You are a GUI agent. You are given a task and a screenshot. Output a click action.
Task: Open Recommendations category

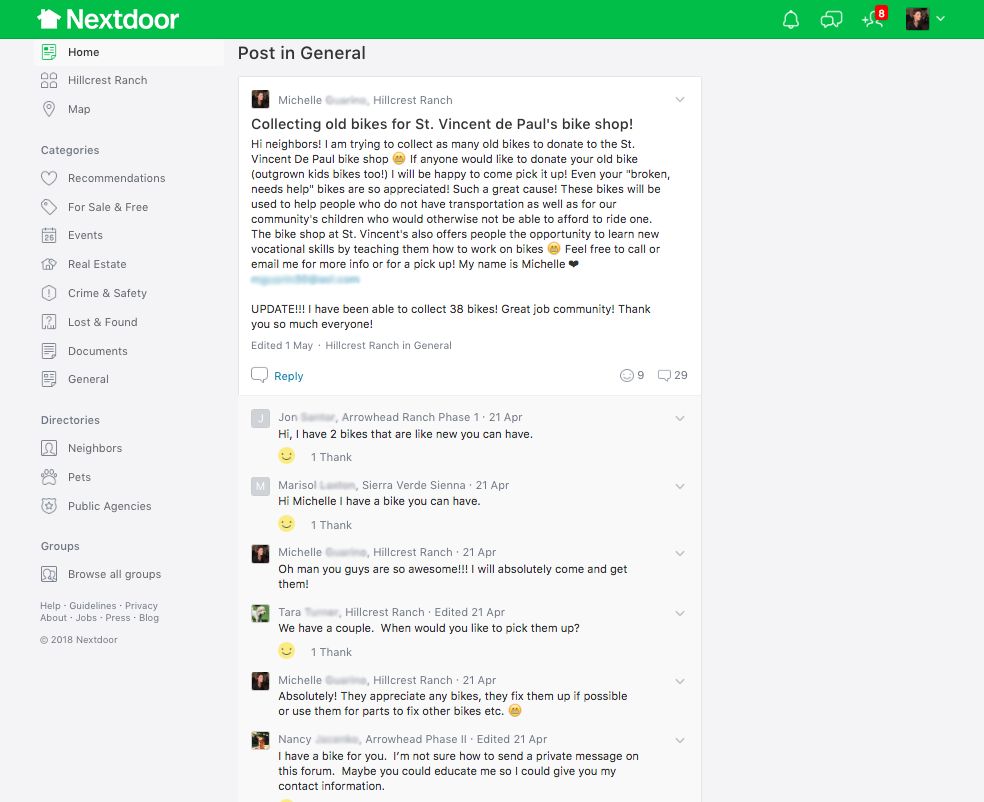117,178
